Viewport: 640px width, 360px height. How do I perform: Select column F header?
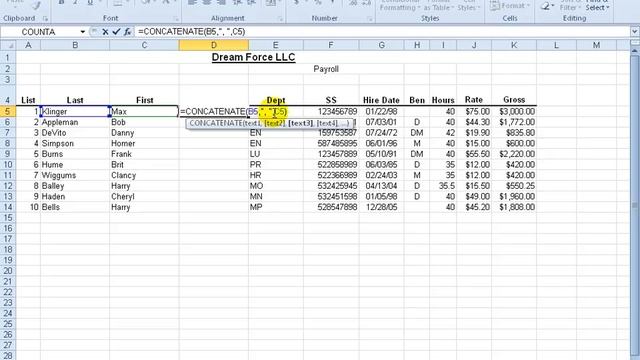331,45
